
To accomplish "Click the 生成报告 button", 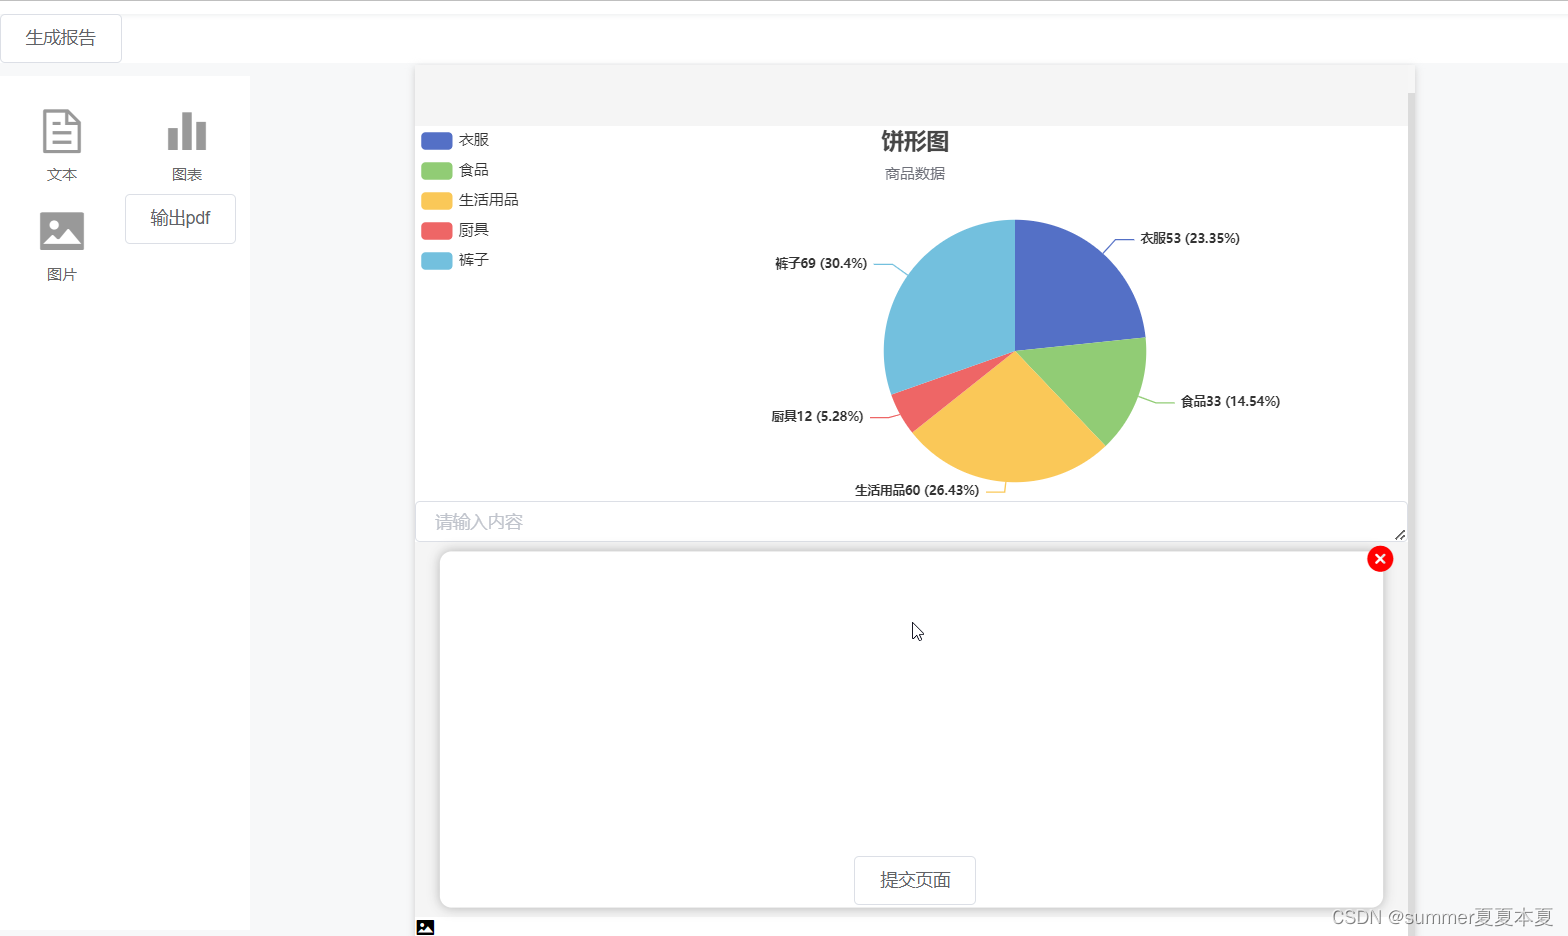I will point(61,38).
